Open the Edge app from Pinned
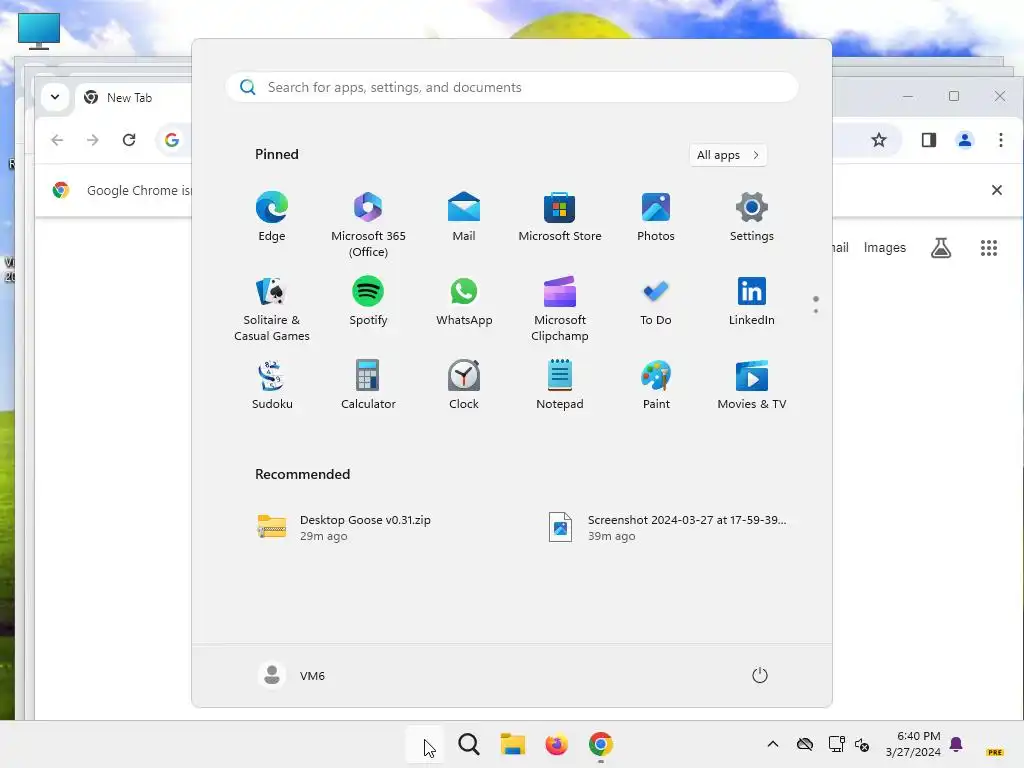Viewport: 1024px width, 768px height. 272,217
